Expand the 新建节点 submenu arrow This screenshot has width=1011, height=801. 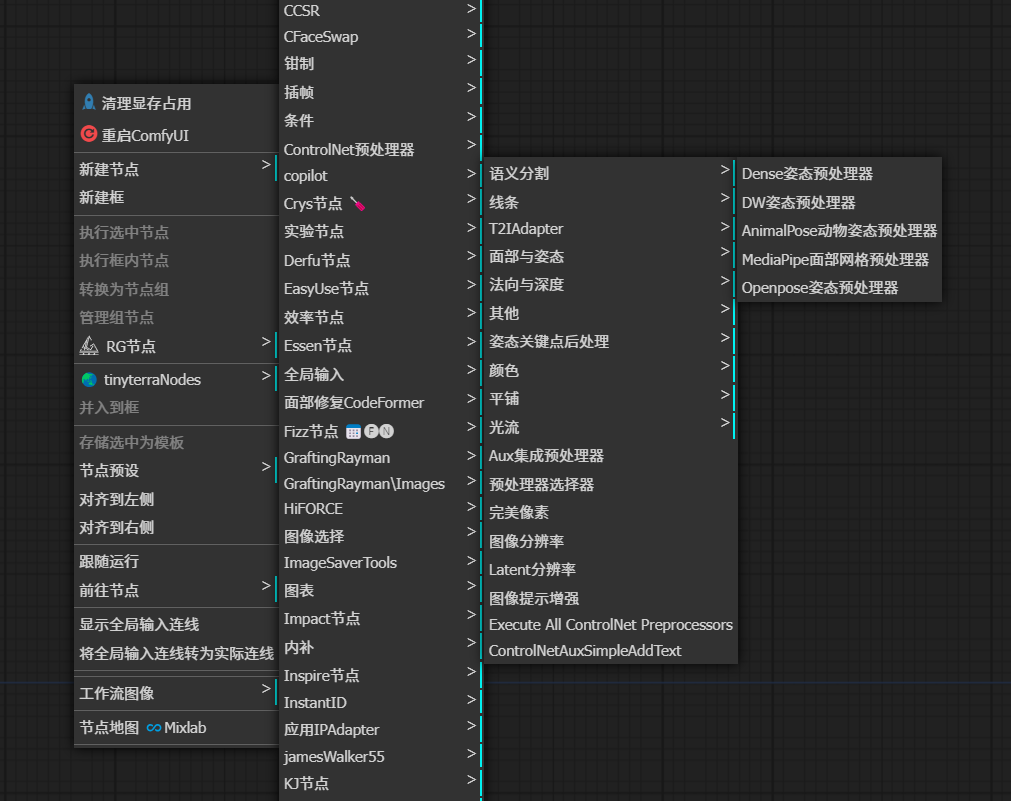tap(266, 165)
